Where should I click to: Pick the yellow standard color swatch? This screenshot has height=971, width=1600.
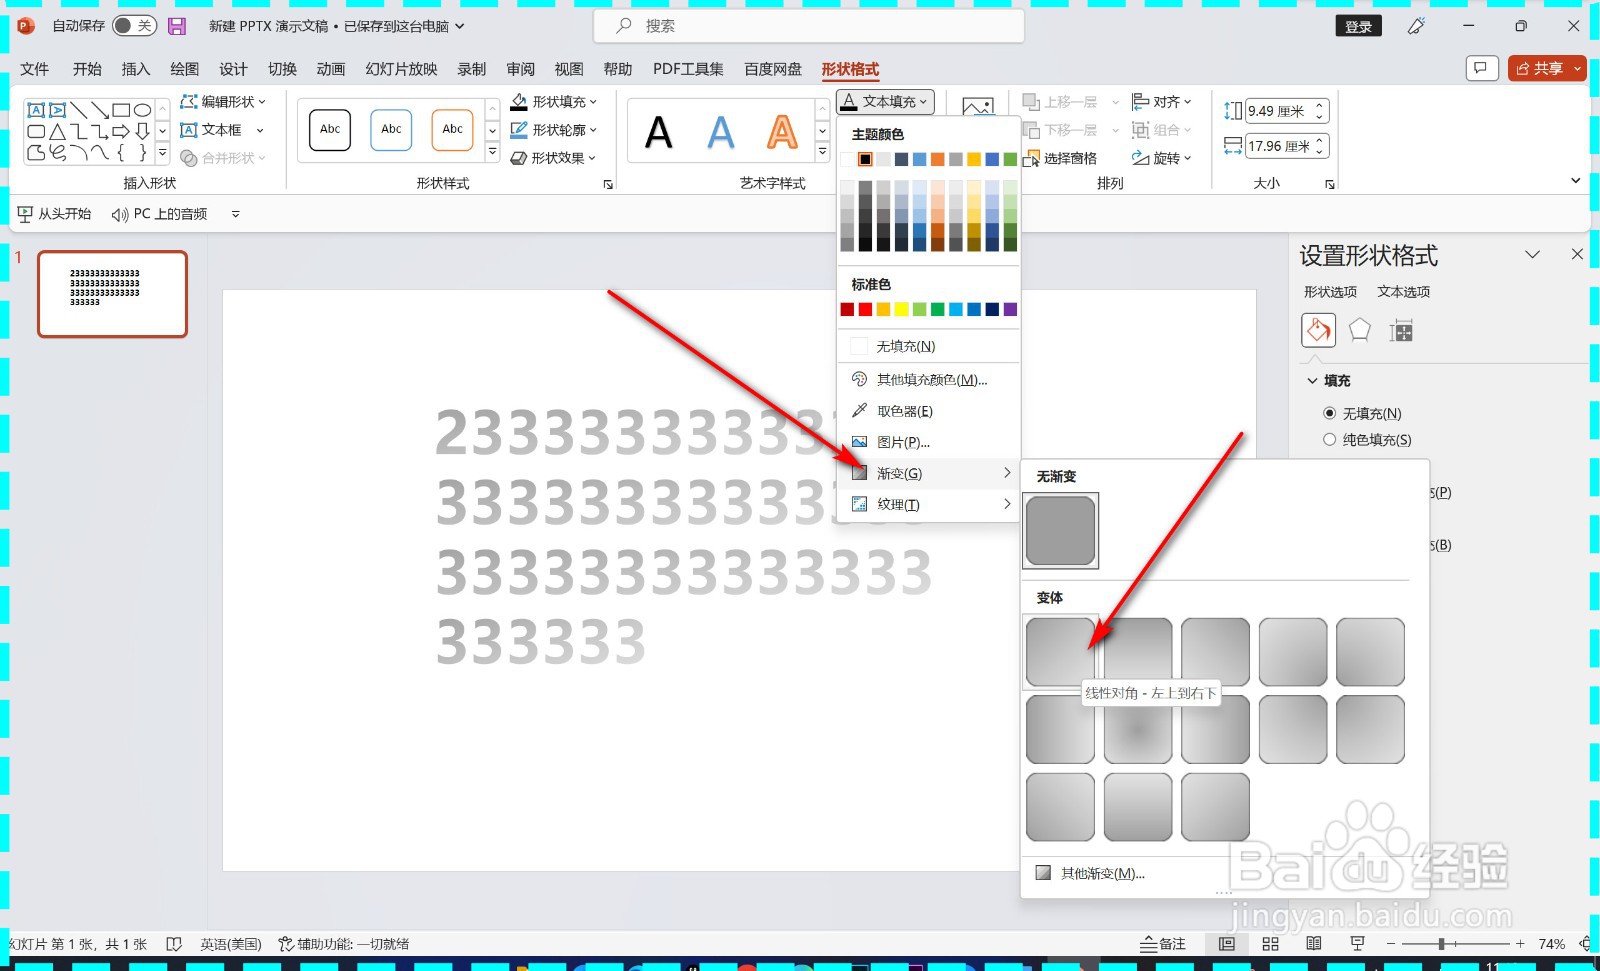pyautogui.click(x=901, y=310)
